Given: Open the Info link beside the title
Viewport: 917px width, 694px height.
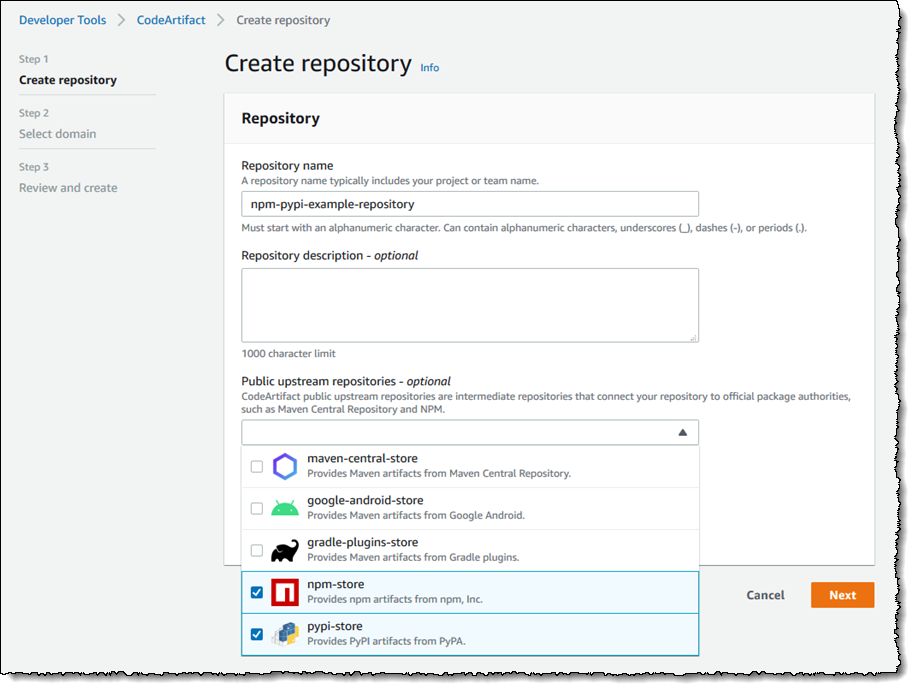Looking at the screenshot, I should 429,68.
